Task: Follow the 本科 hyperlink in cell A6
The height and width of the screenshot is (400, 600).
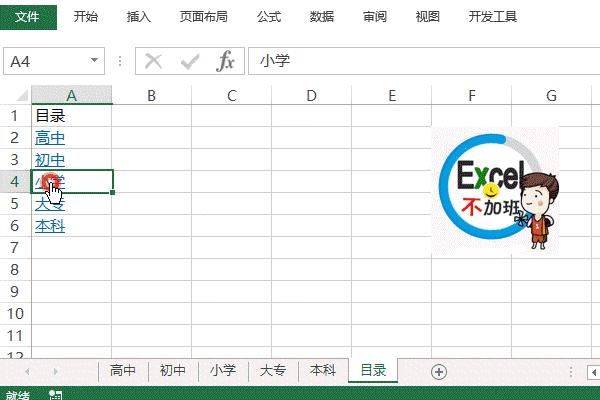Action: [50, 226]
